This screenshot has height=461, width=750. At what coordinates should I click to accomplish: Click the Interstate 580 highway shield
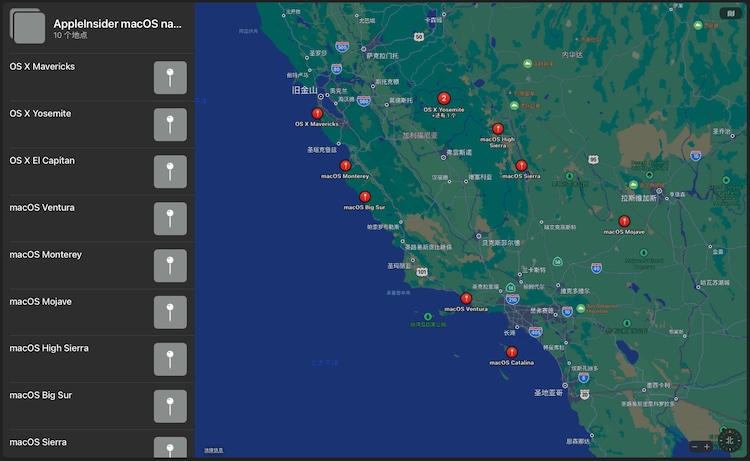[x=364, y=101]
